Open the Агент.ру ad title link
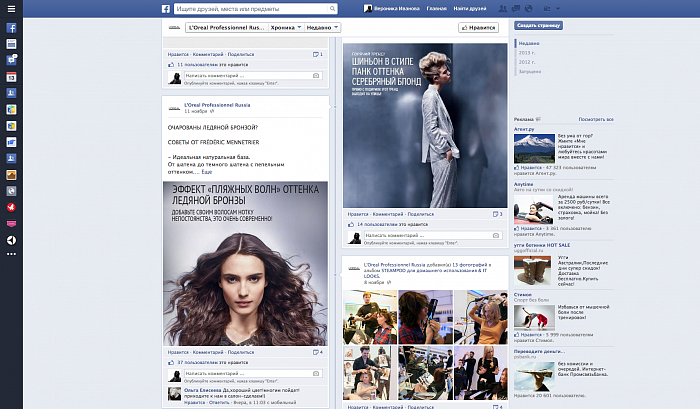This screenshot has height=409, width=700. 524,129
